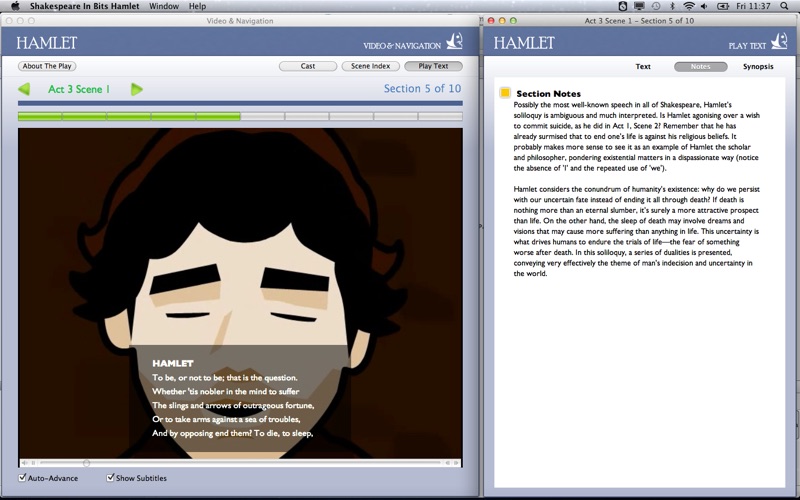Image resolution: width=800 pixels, height=500 pixels.
Task: Toggle the Show Subtitles checkbox
Action: (x=110, y=478)
